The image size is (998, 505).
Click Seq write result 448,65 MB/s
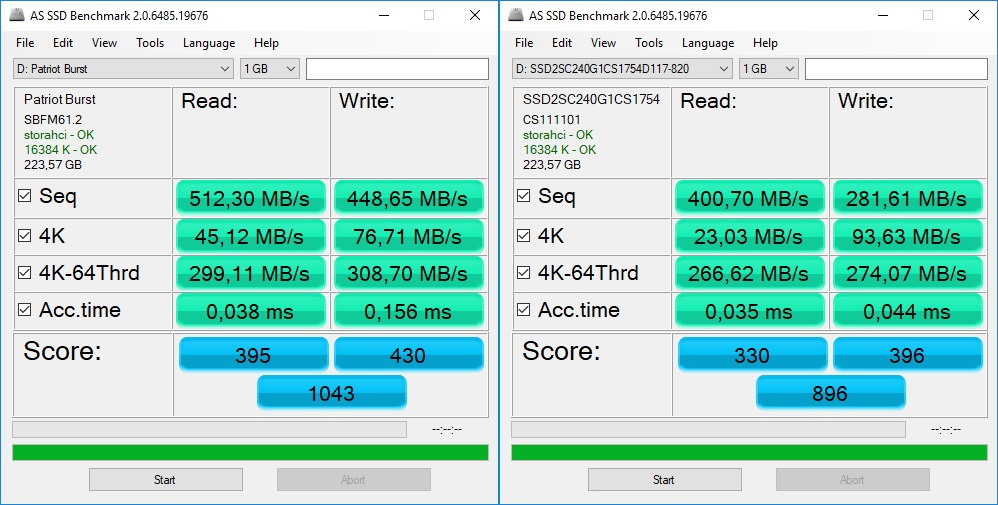[409, 198]
